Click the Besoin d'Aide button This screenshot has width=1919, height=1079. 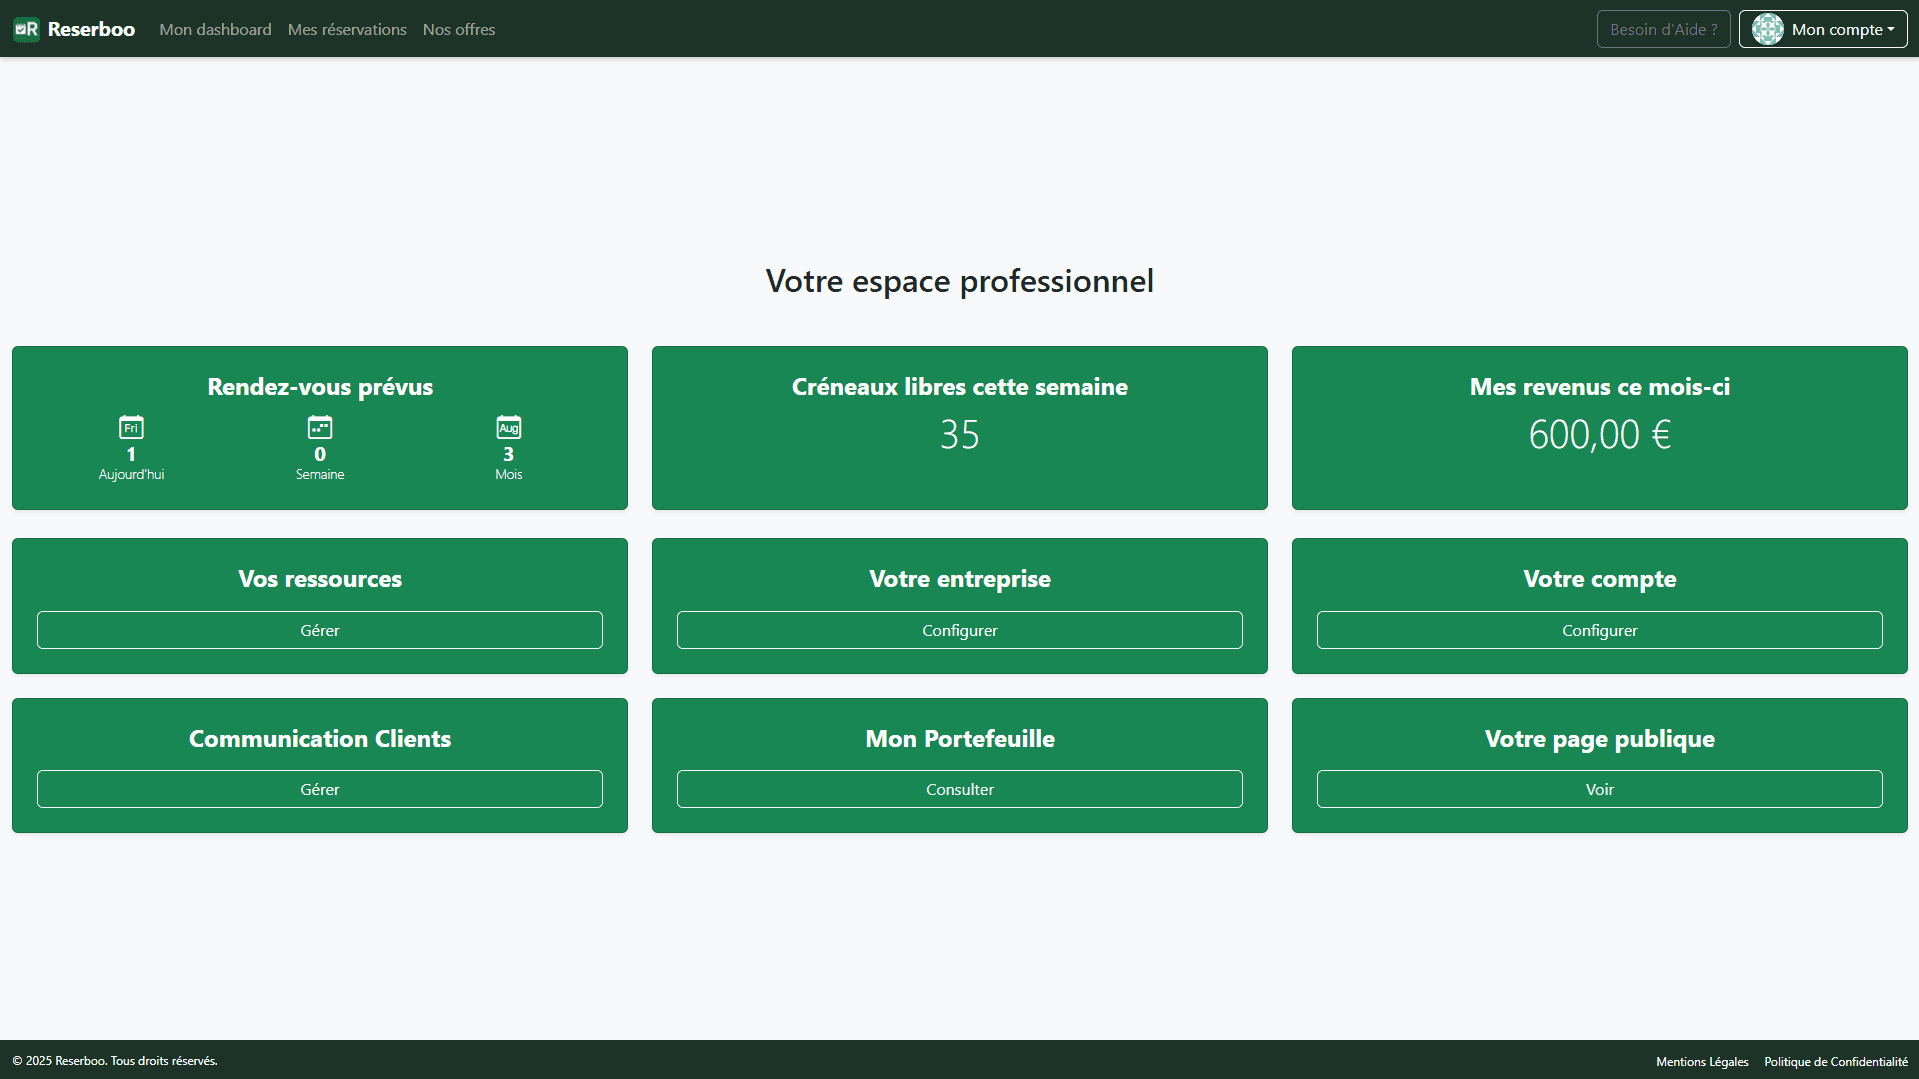1663,29
